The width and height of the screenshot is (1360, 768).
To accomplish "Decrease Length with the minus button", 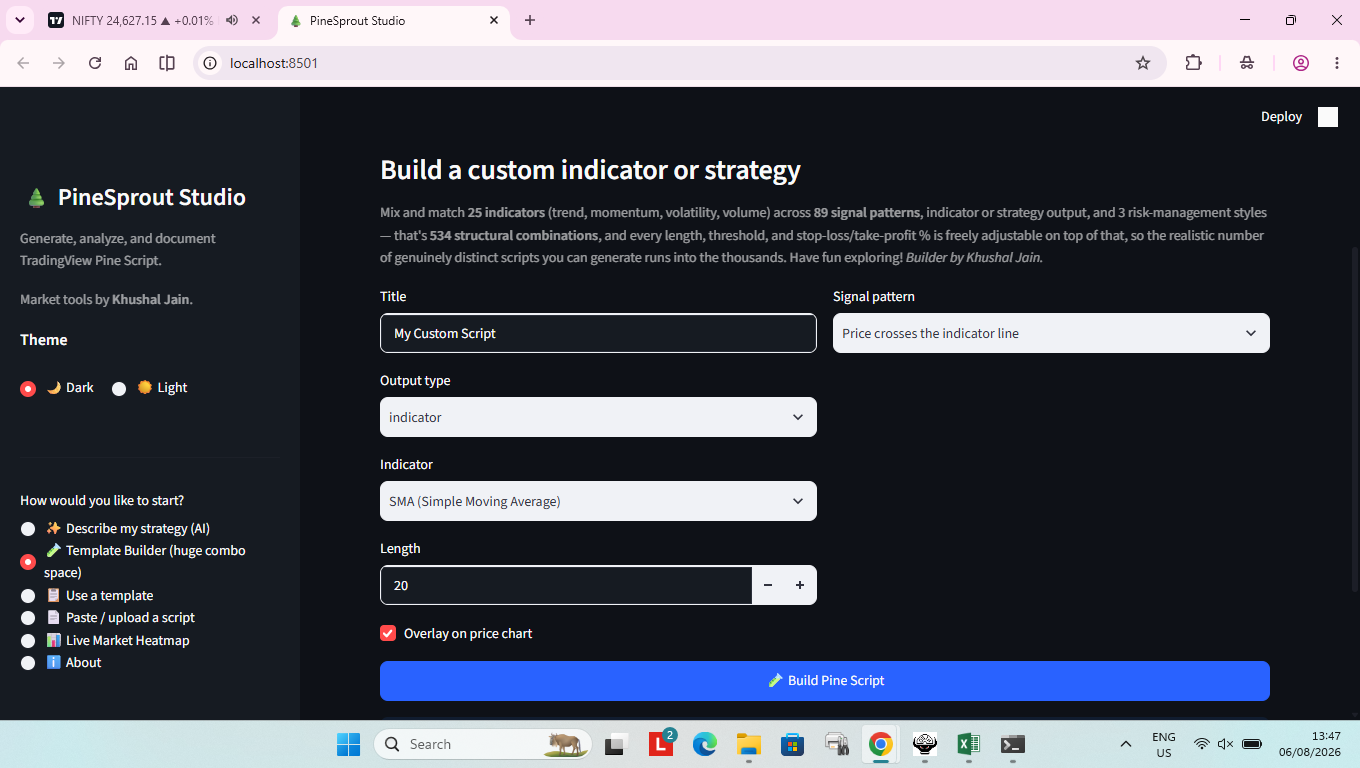I will pos(768,585).
